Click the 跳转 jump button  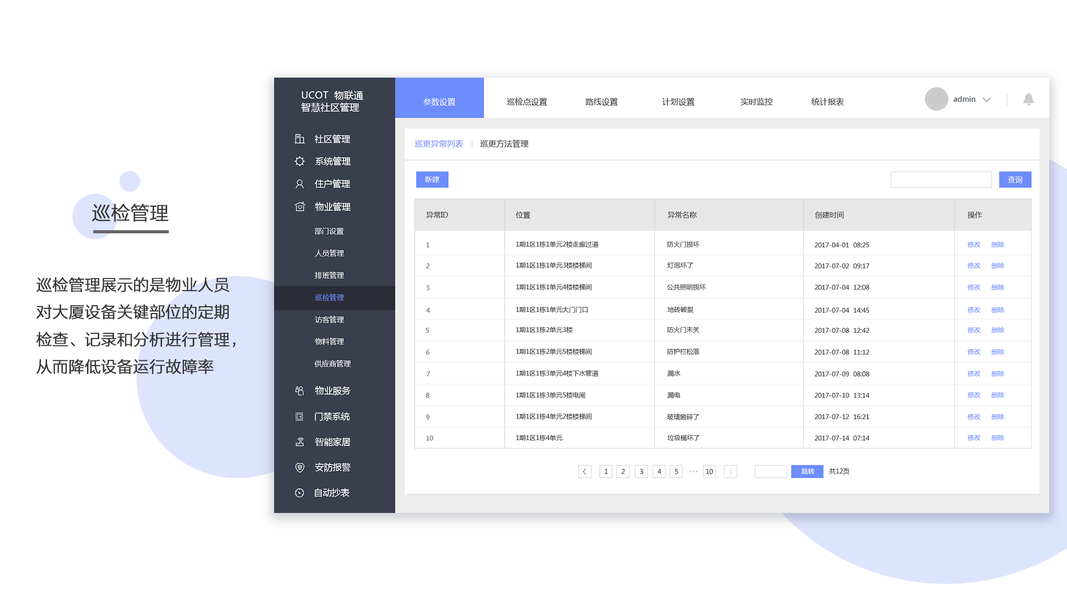pos(807,471)
